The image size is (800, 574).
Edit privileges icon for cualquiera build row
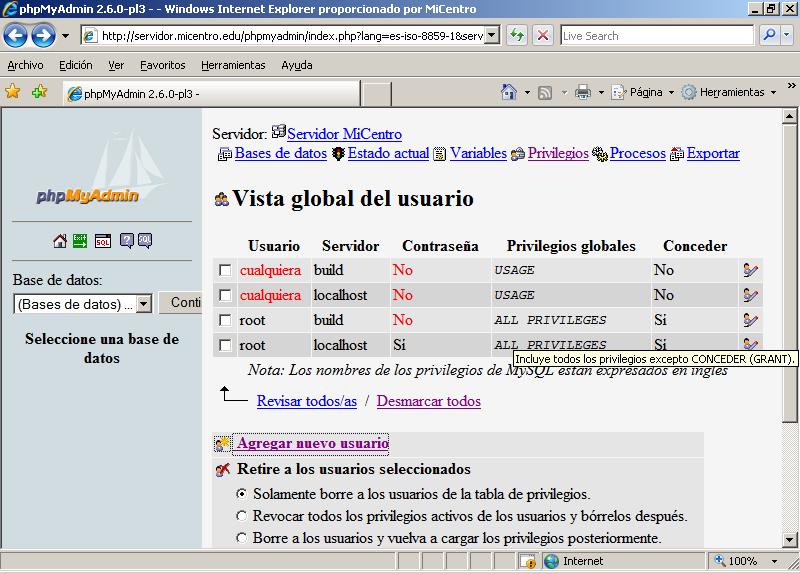[750, 270]
